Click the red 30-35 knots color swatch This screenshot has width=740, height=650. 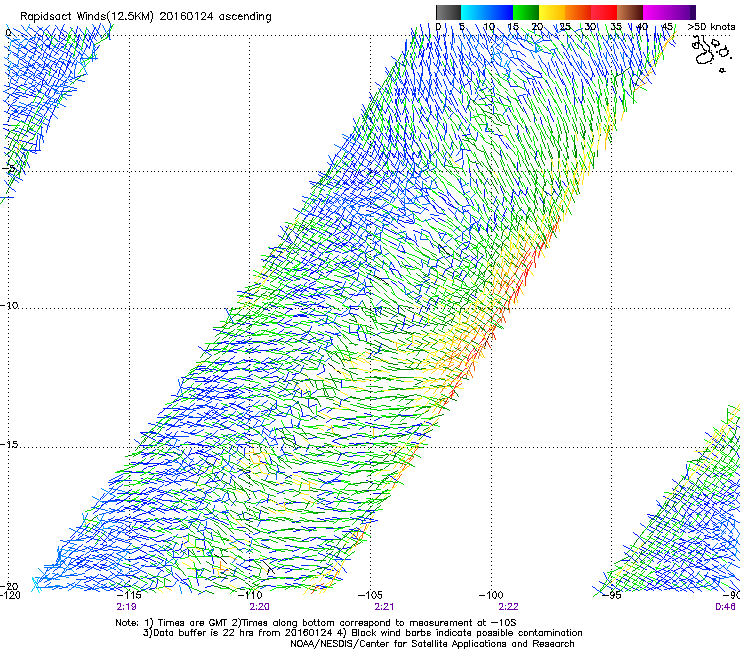[604, 12]
